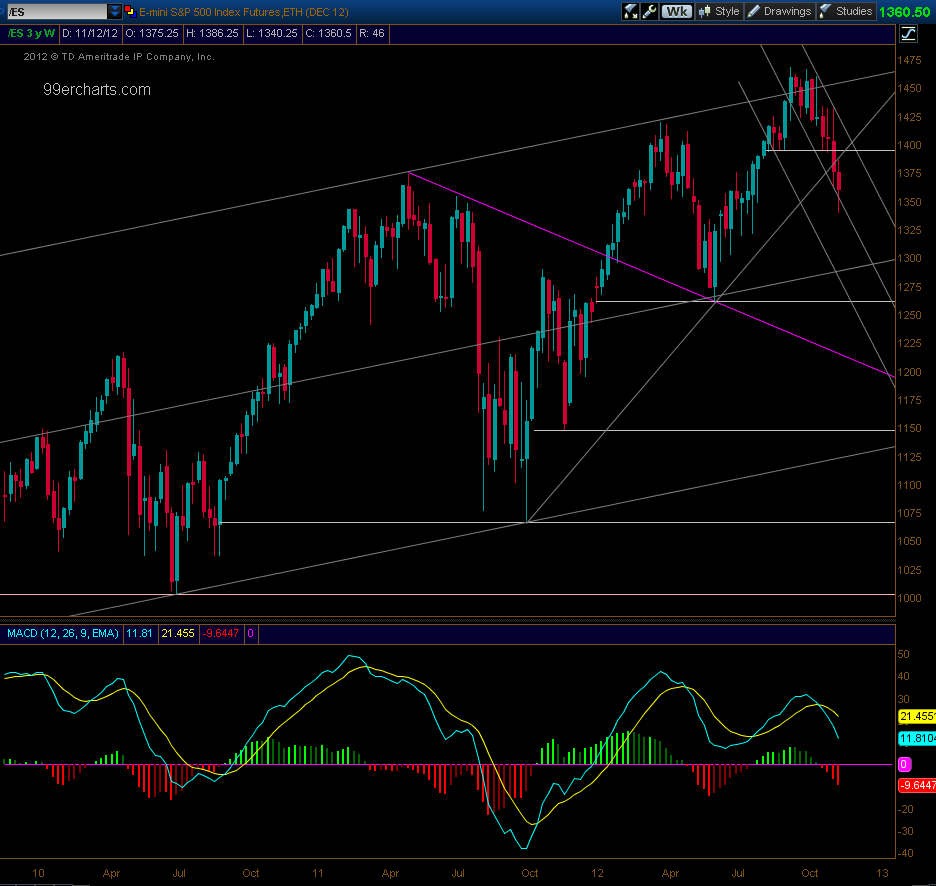Click the yellow 21.455 axis bubble
Image resolution: width=936 pixels, height=886 pixels.
917,716
